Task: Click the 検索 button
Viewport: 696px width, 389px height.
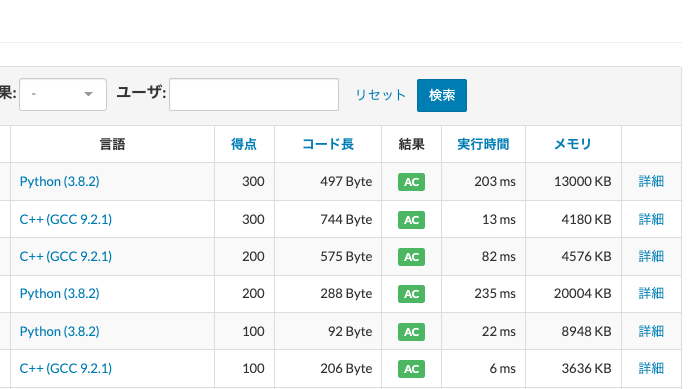Action: (x=442, y=95)
